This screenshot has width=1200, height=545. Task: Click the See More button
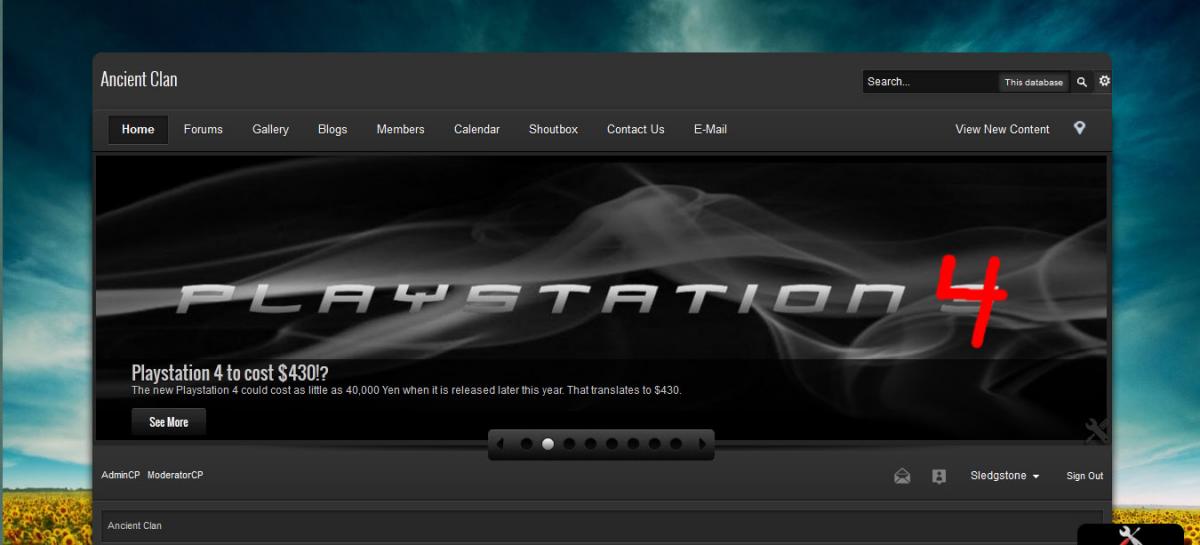tap(169, 422)
